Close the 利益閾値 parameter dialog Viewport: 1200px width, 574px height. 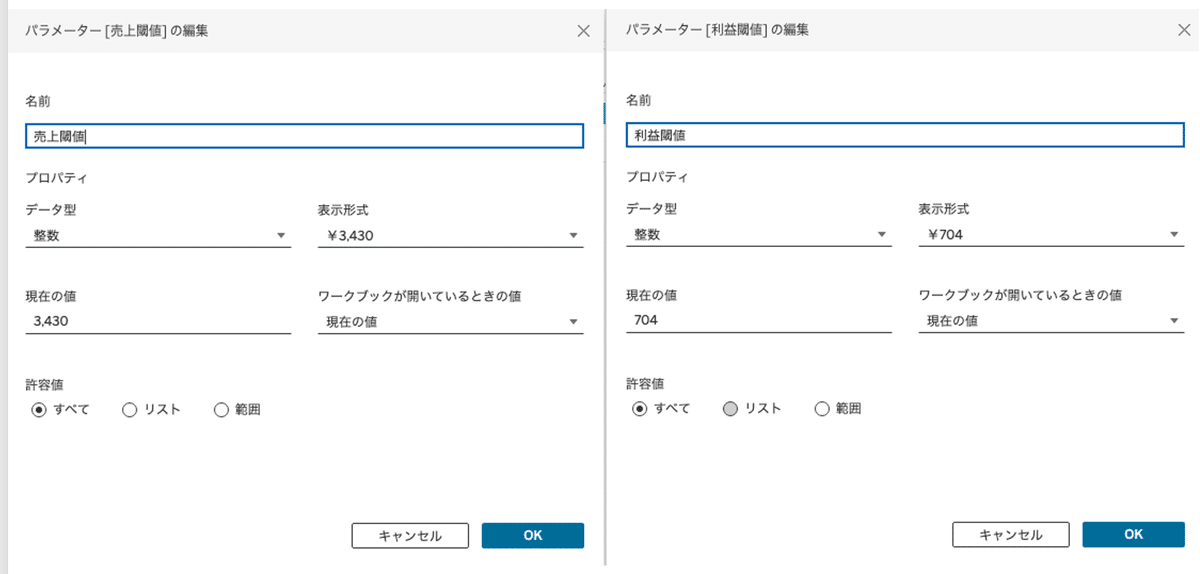click(1184, 30)
